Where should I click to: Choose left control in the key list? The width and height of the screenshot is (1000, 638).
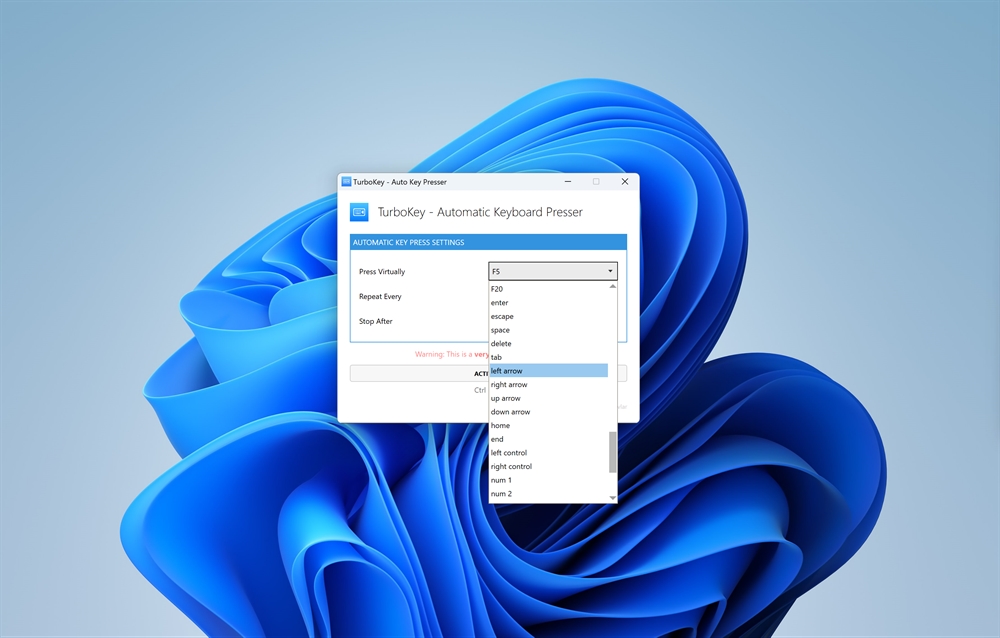point(548,453)
